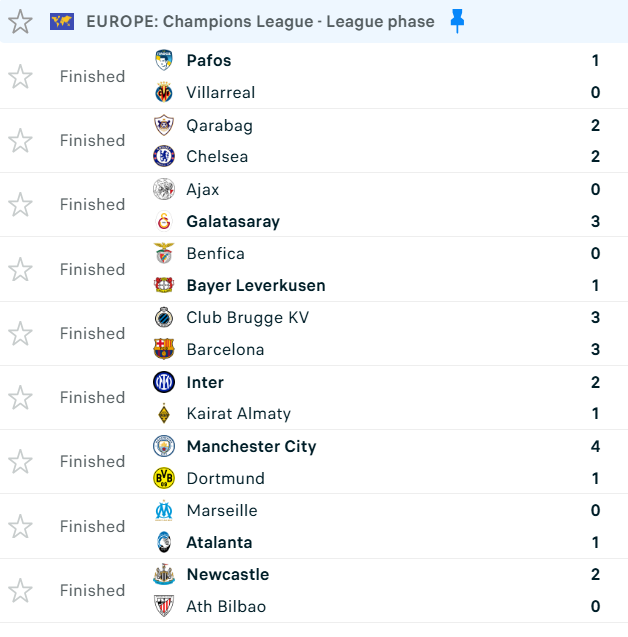The image size is (628, 637).
Task: Click the Europe map flag icon
Action: (x=62, y=21)
